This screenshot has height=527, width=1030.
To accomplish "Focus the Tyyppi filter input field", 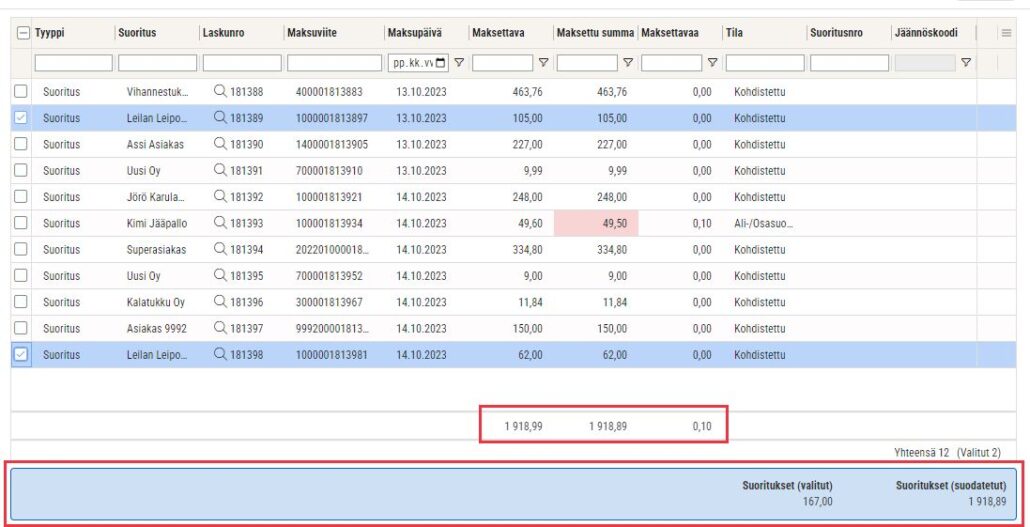I will click(74, 63).
